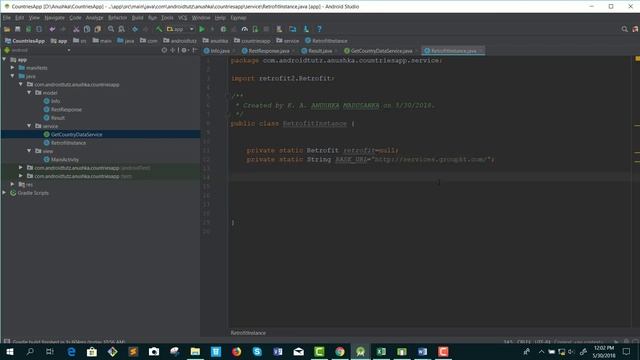Click the Paste icon in toolbar
The height and width of the screenshot is (360, 640).
click(98, 29)
